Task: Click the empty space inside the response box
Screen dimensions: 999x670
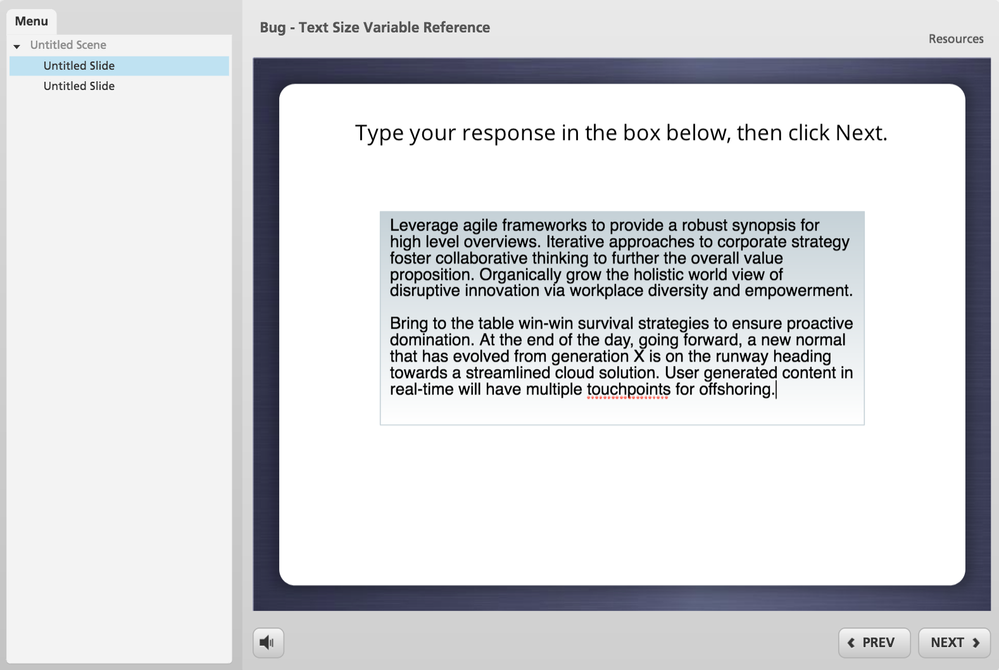Action: click(621, 411)
